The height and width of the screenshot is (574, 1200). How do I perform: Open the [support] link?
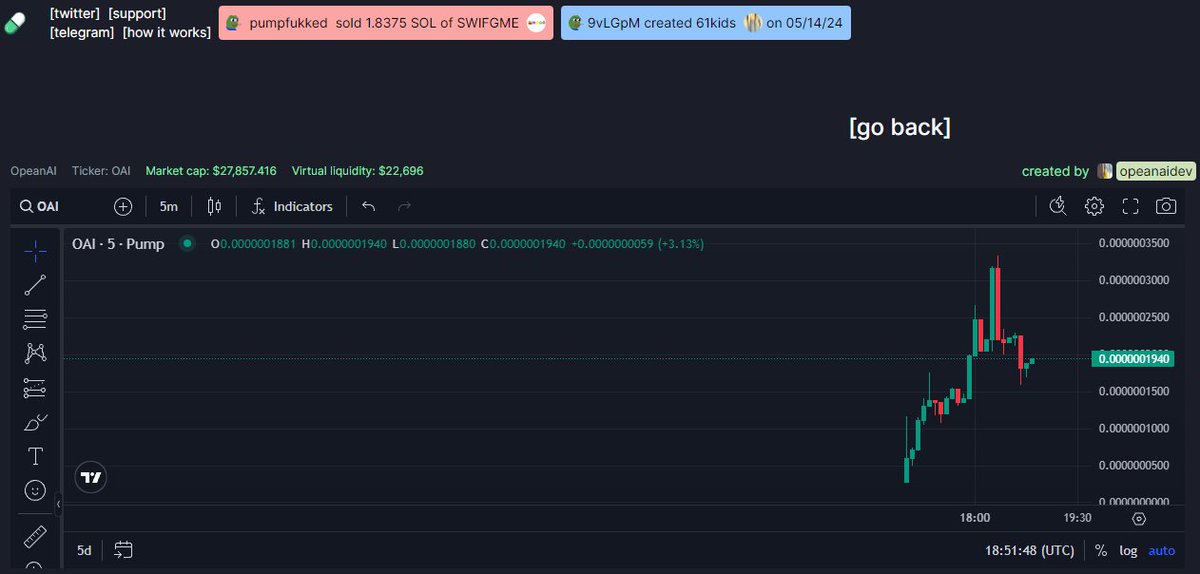(x=137, y=14)
